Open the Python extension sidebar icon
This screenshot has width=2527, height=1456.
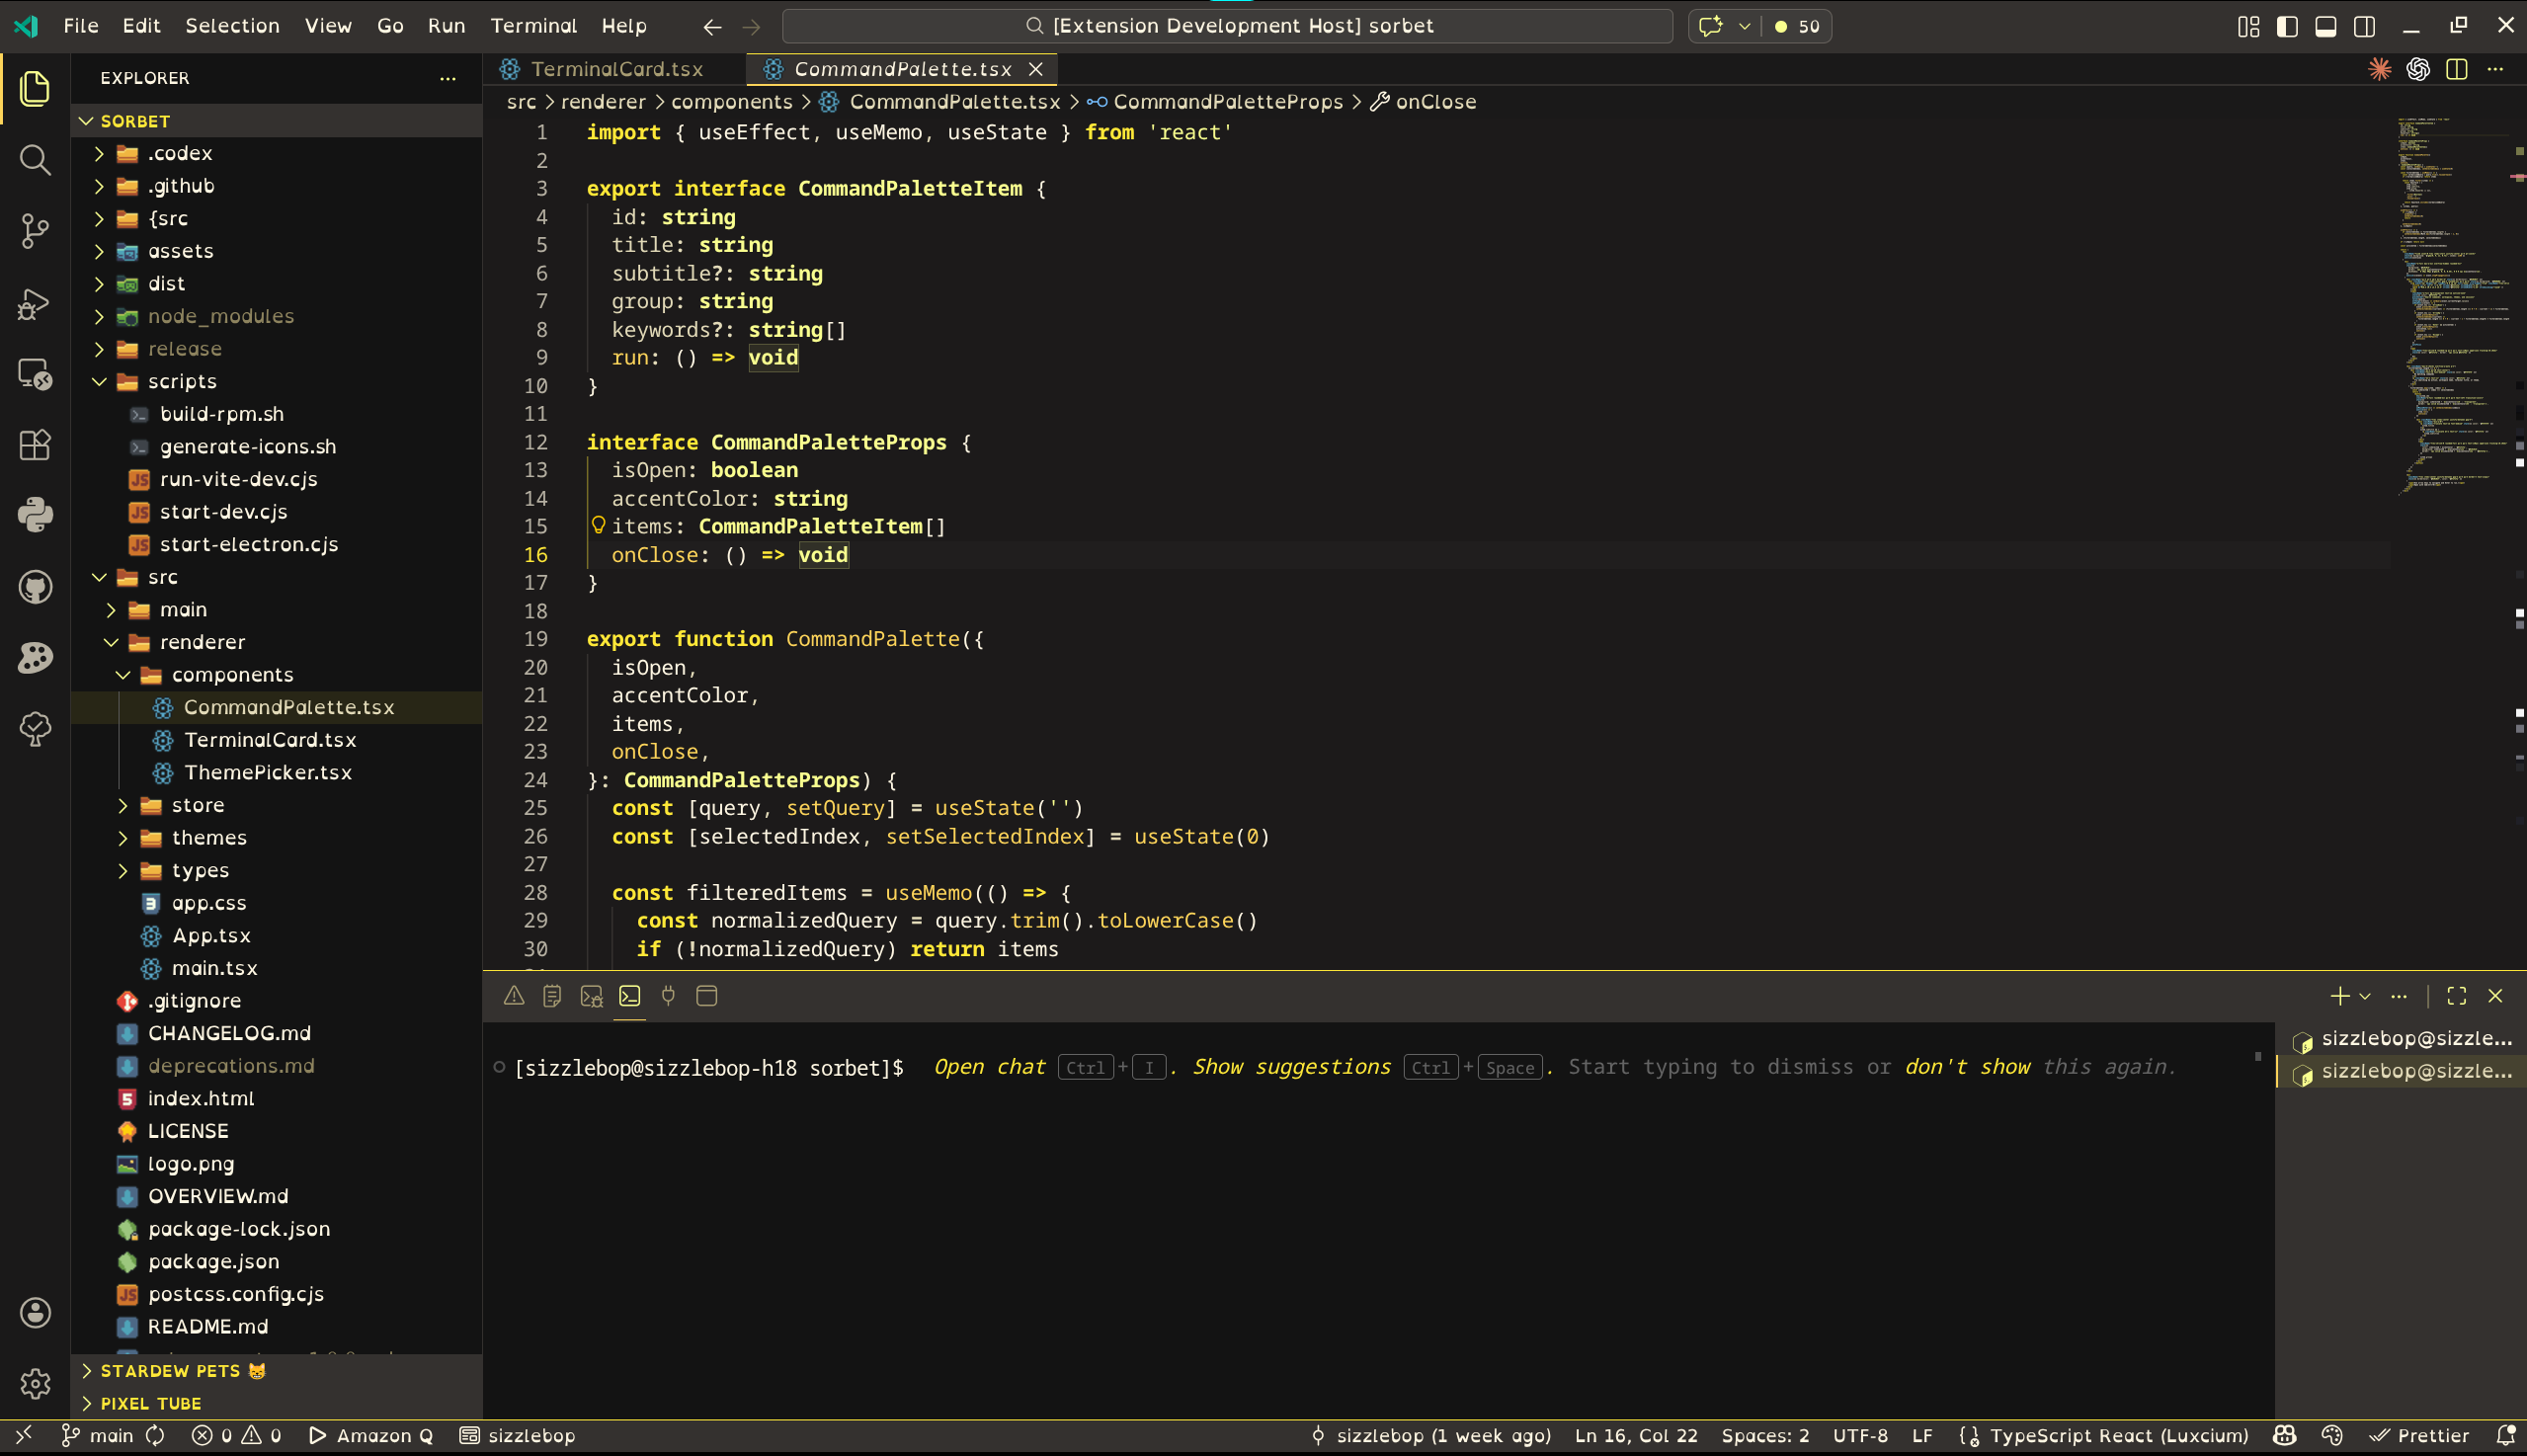coord(35,515)
